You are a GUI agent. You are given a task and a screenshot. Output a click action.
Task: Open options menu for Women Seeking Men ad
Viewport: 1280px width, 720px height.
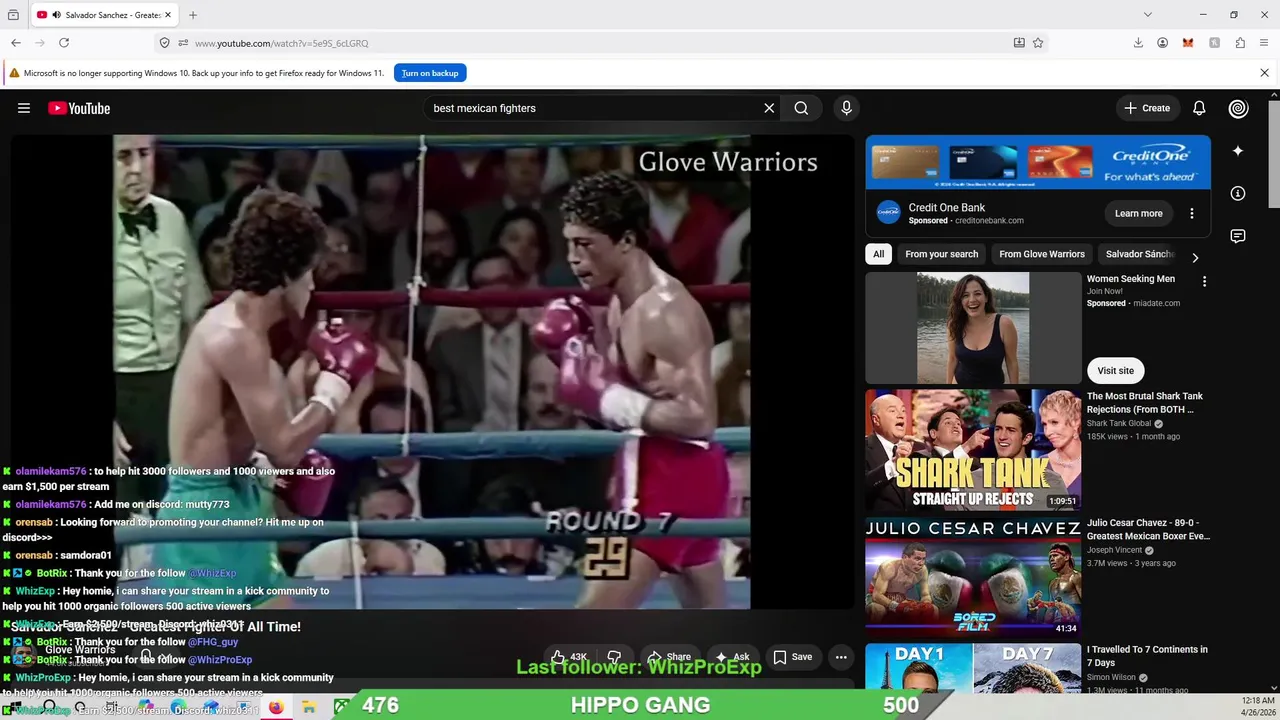[1204, 282]
